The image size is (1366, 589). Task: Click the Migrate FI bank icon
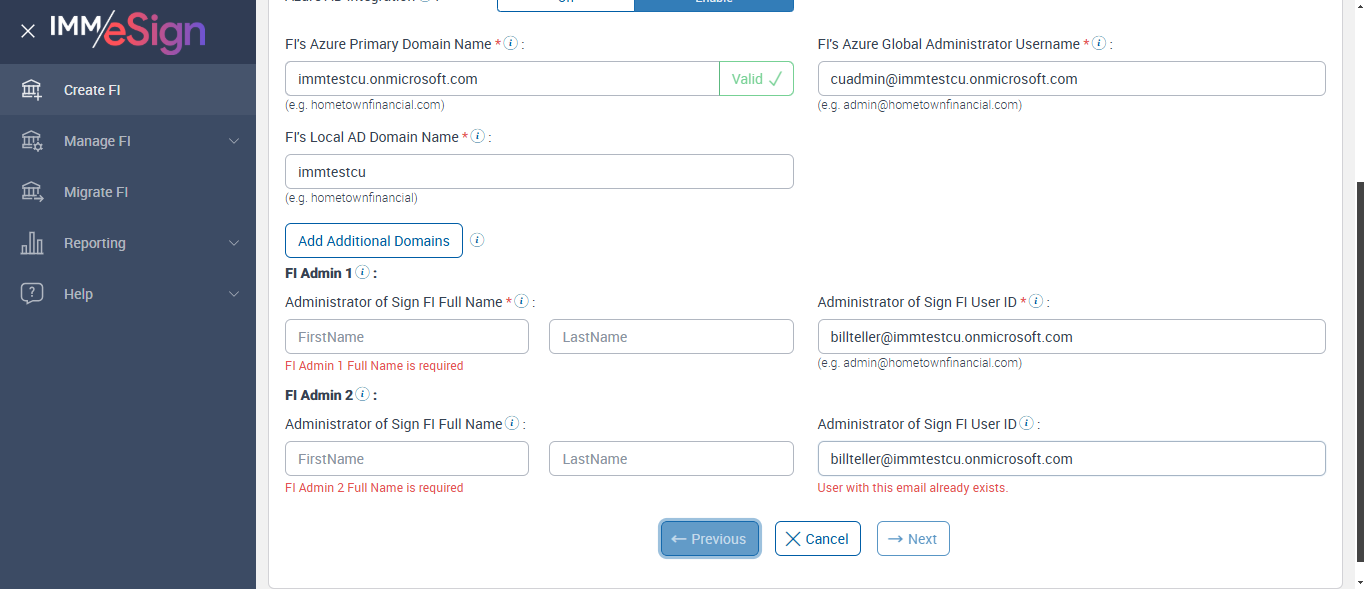click(32, 192)
